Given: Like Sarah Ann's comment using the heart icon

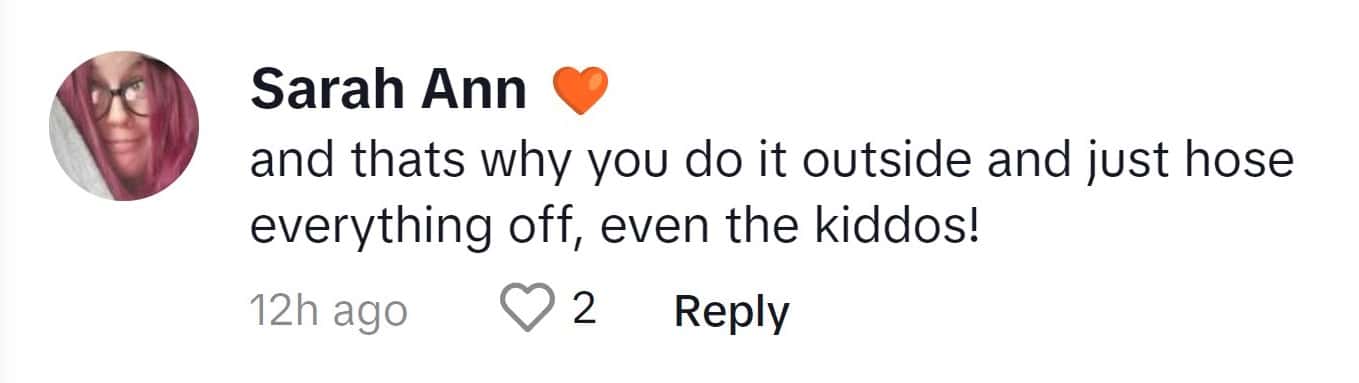Looking at the screenshot, I should [x=526, y=310].
